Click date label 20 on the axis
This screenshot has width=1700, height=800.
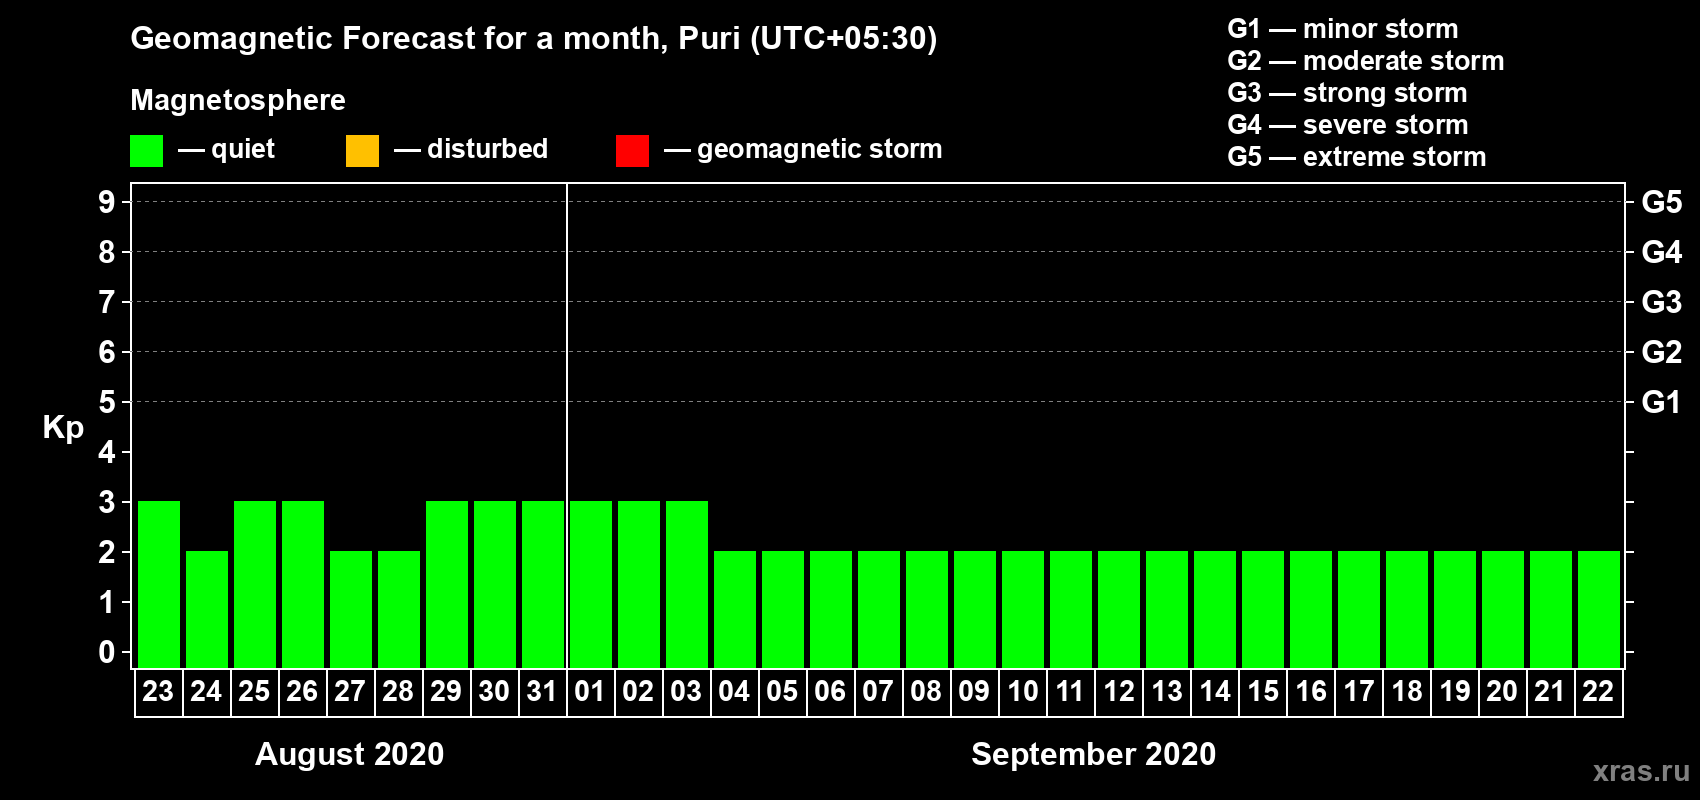click(1502, 692)
